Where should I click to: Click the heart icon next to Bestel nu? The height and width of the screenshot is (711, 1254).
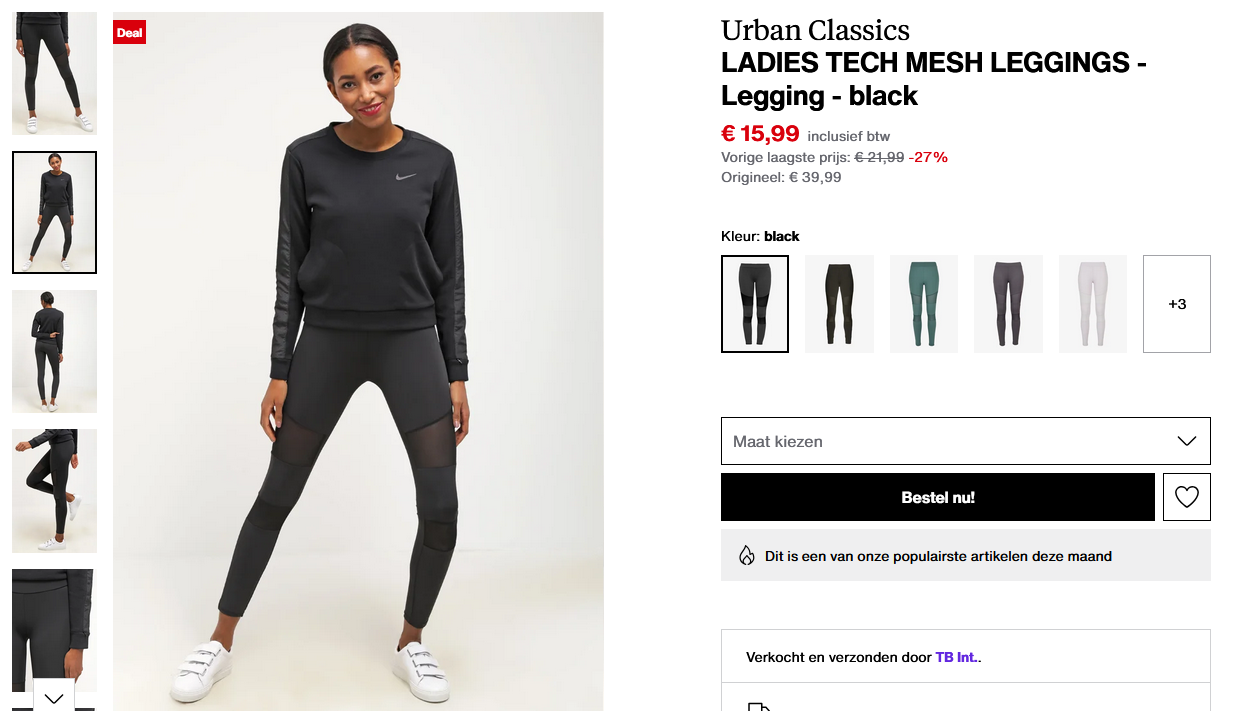click(x=1186, y=496)
